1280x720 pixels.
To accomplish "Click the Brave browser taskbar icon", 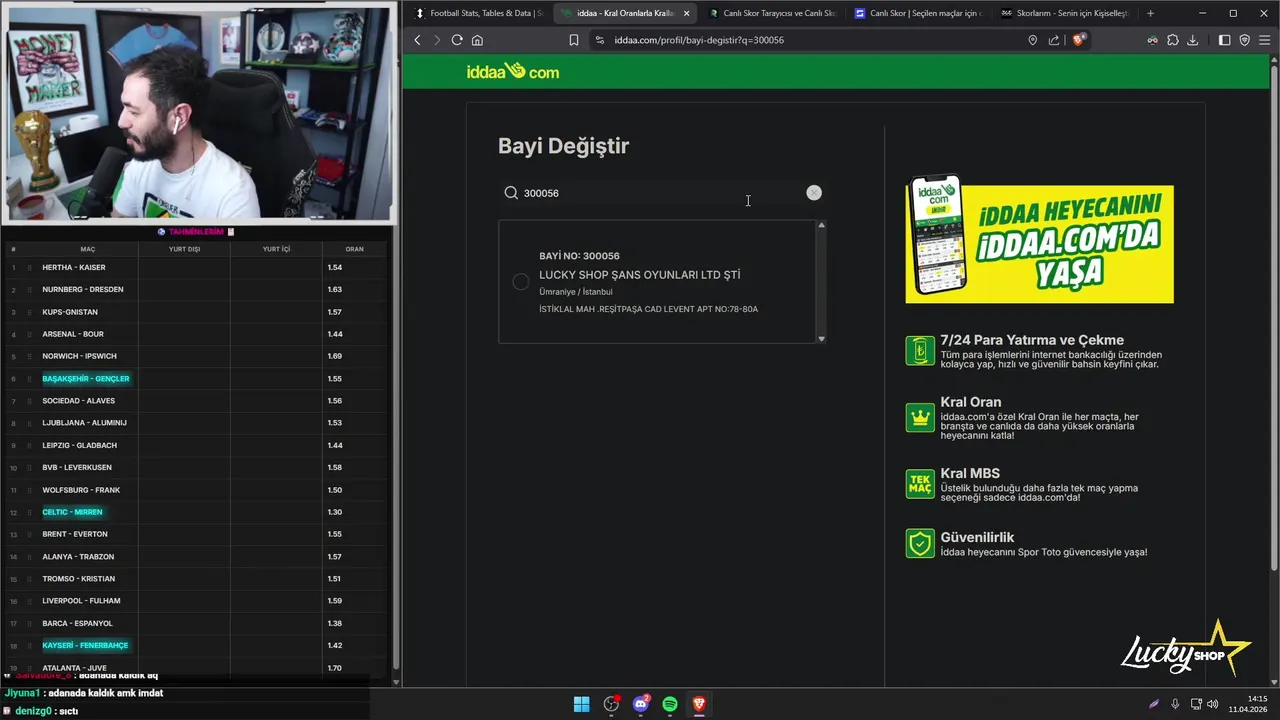I will (x=699, y=704).
